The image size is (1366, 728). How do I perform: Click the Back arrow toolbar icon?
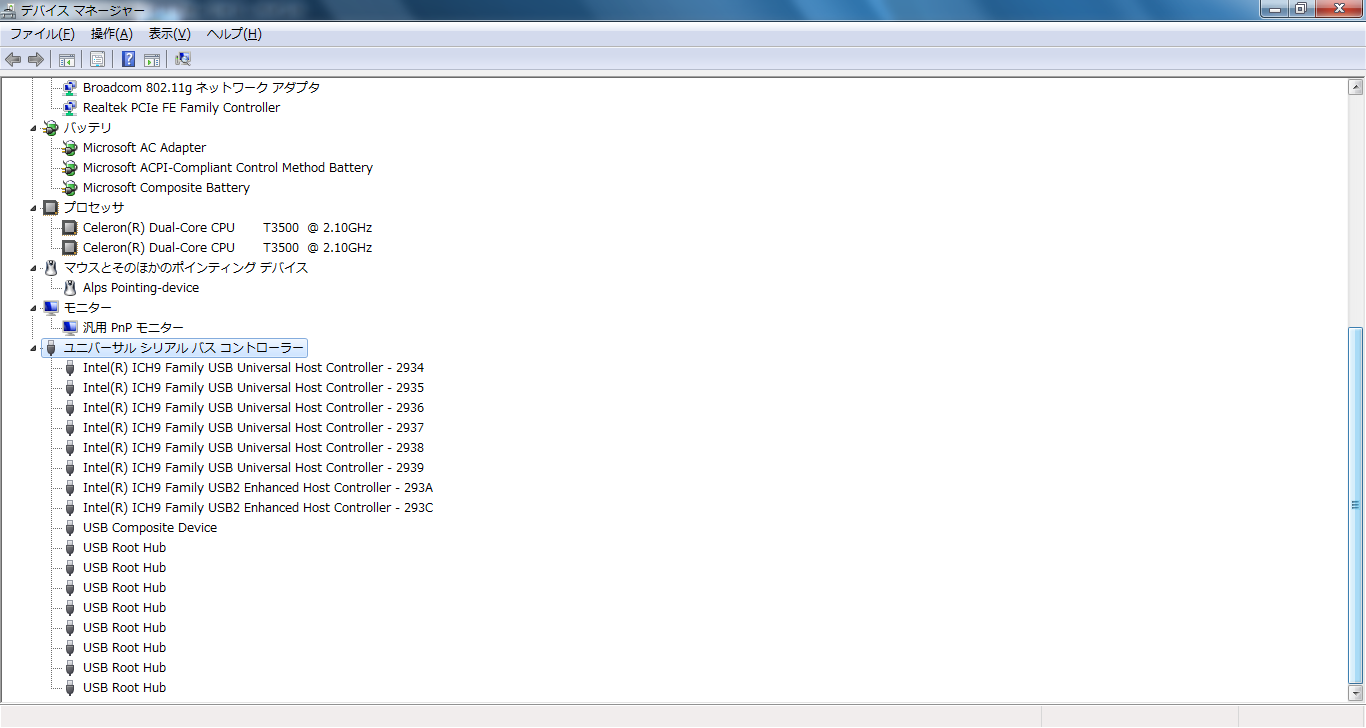pyautogui.click(x=13, y=59)
